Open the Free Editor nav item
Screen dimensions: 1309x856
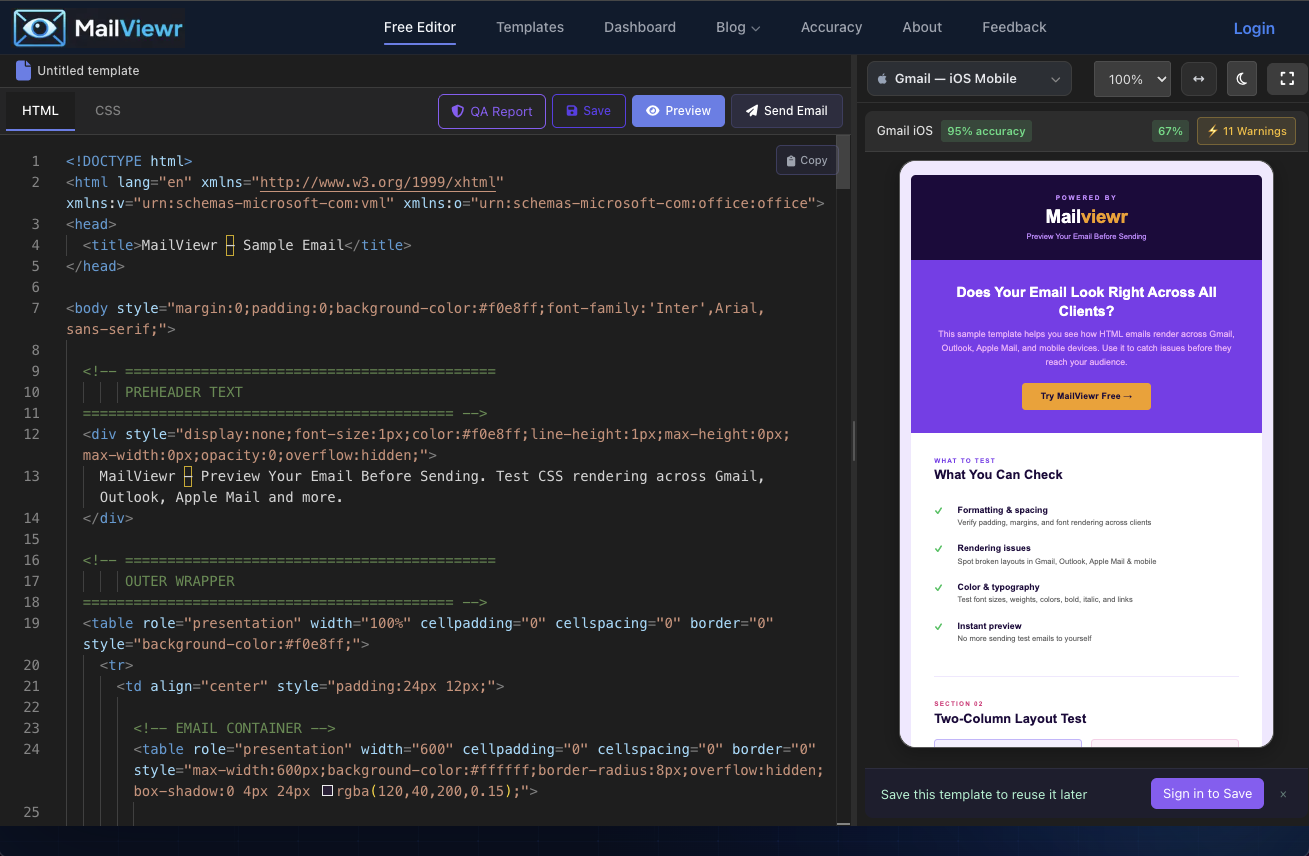420,27
